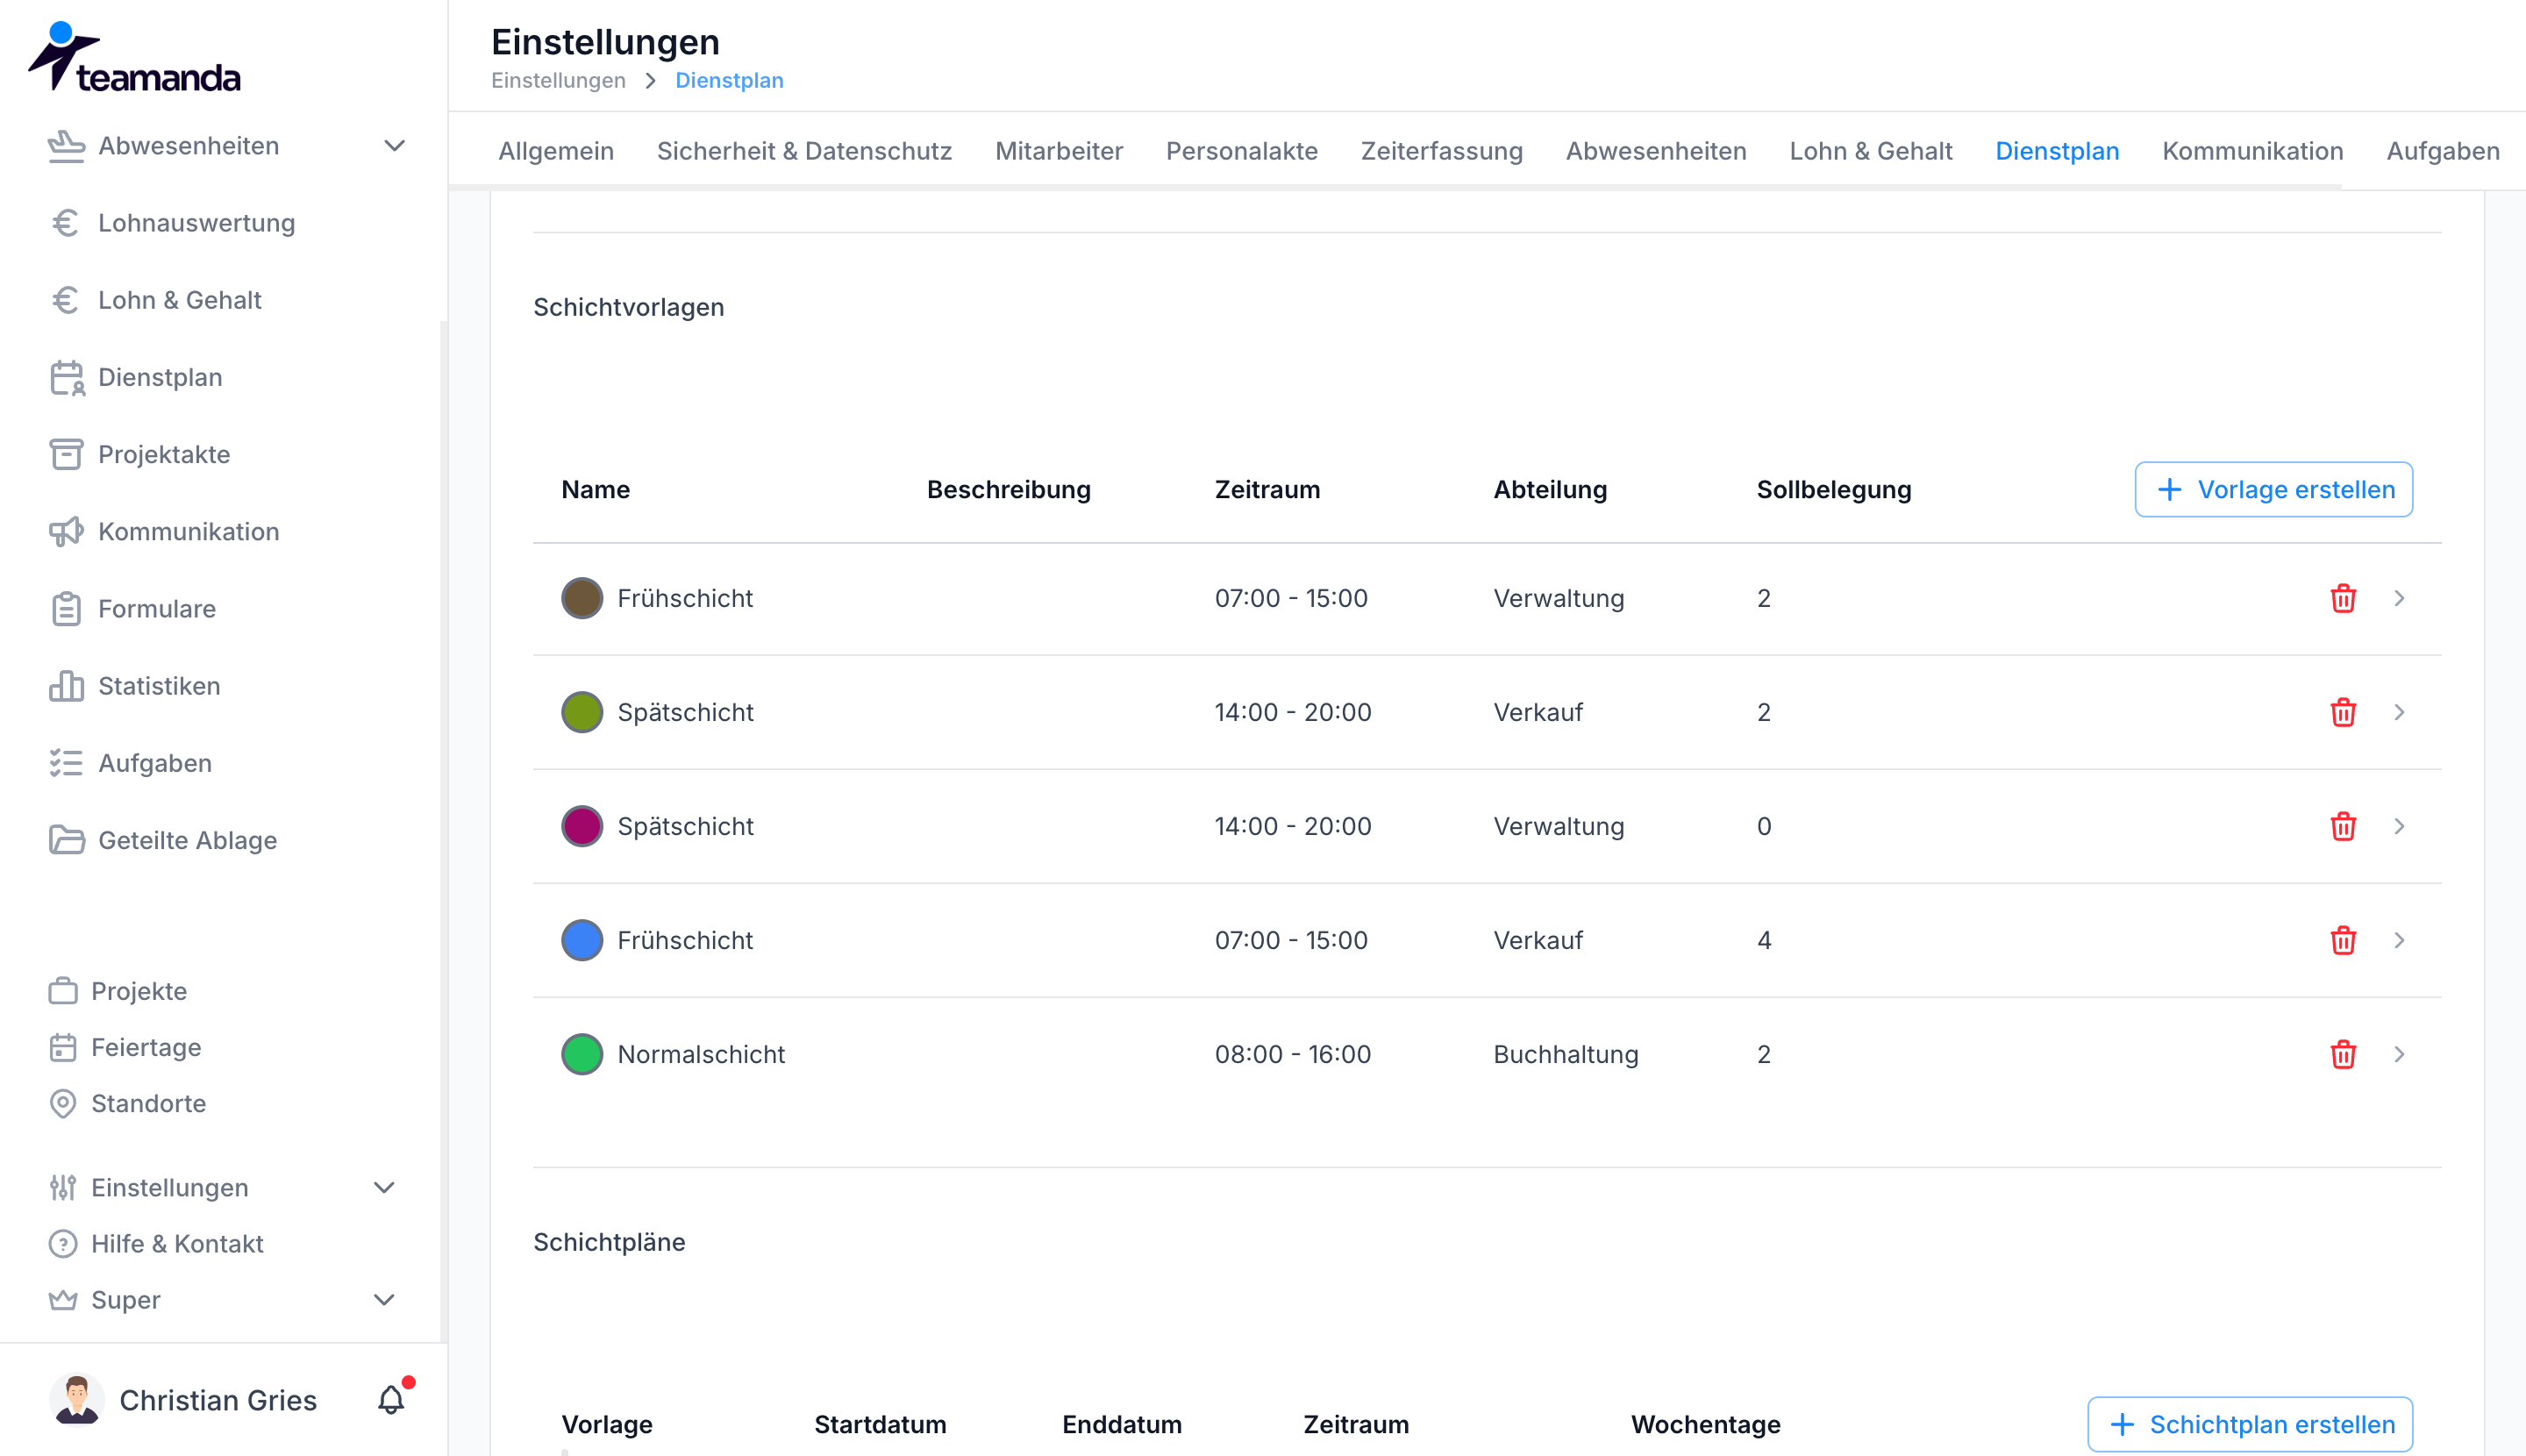The width and height of the screenshot is (2526, 1456).
Task: Open the Aufgaben tab
Action: [2443, 151]
